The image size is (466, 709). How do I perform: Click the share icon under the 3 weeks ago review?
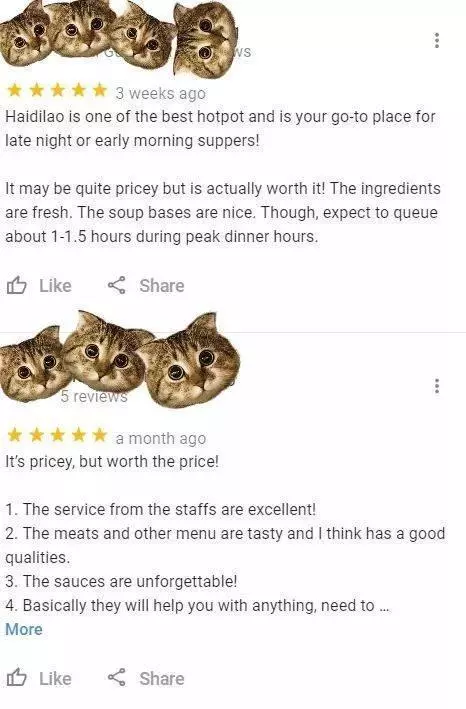point(117,285)
